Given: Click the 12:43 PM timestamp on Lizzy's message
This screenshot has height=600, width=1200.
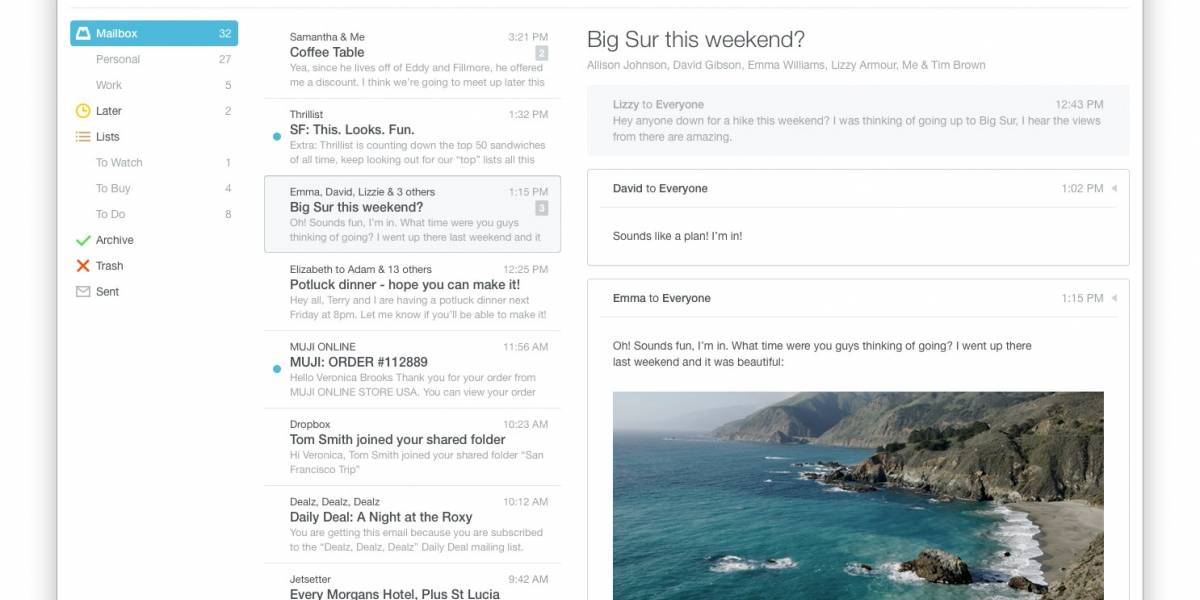Looking at the screenshot, I should click(1079, 104).
